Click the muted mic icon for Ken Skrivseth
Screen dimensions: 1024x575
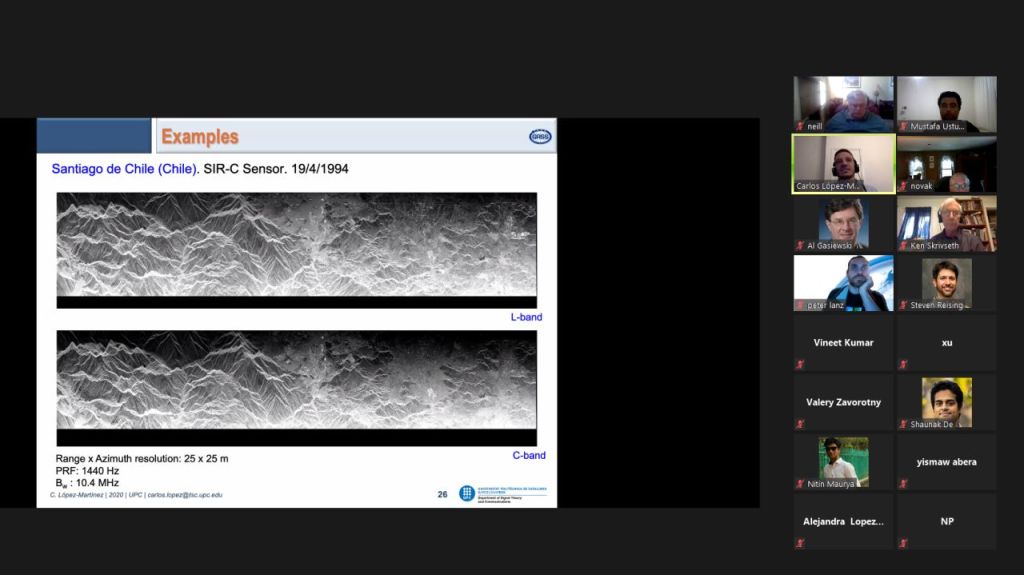(x=903, y=245)
